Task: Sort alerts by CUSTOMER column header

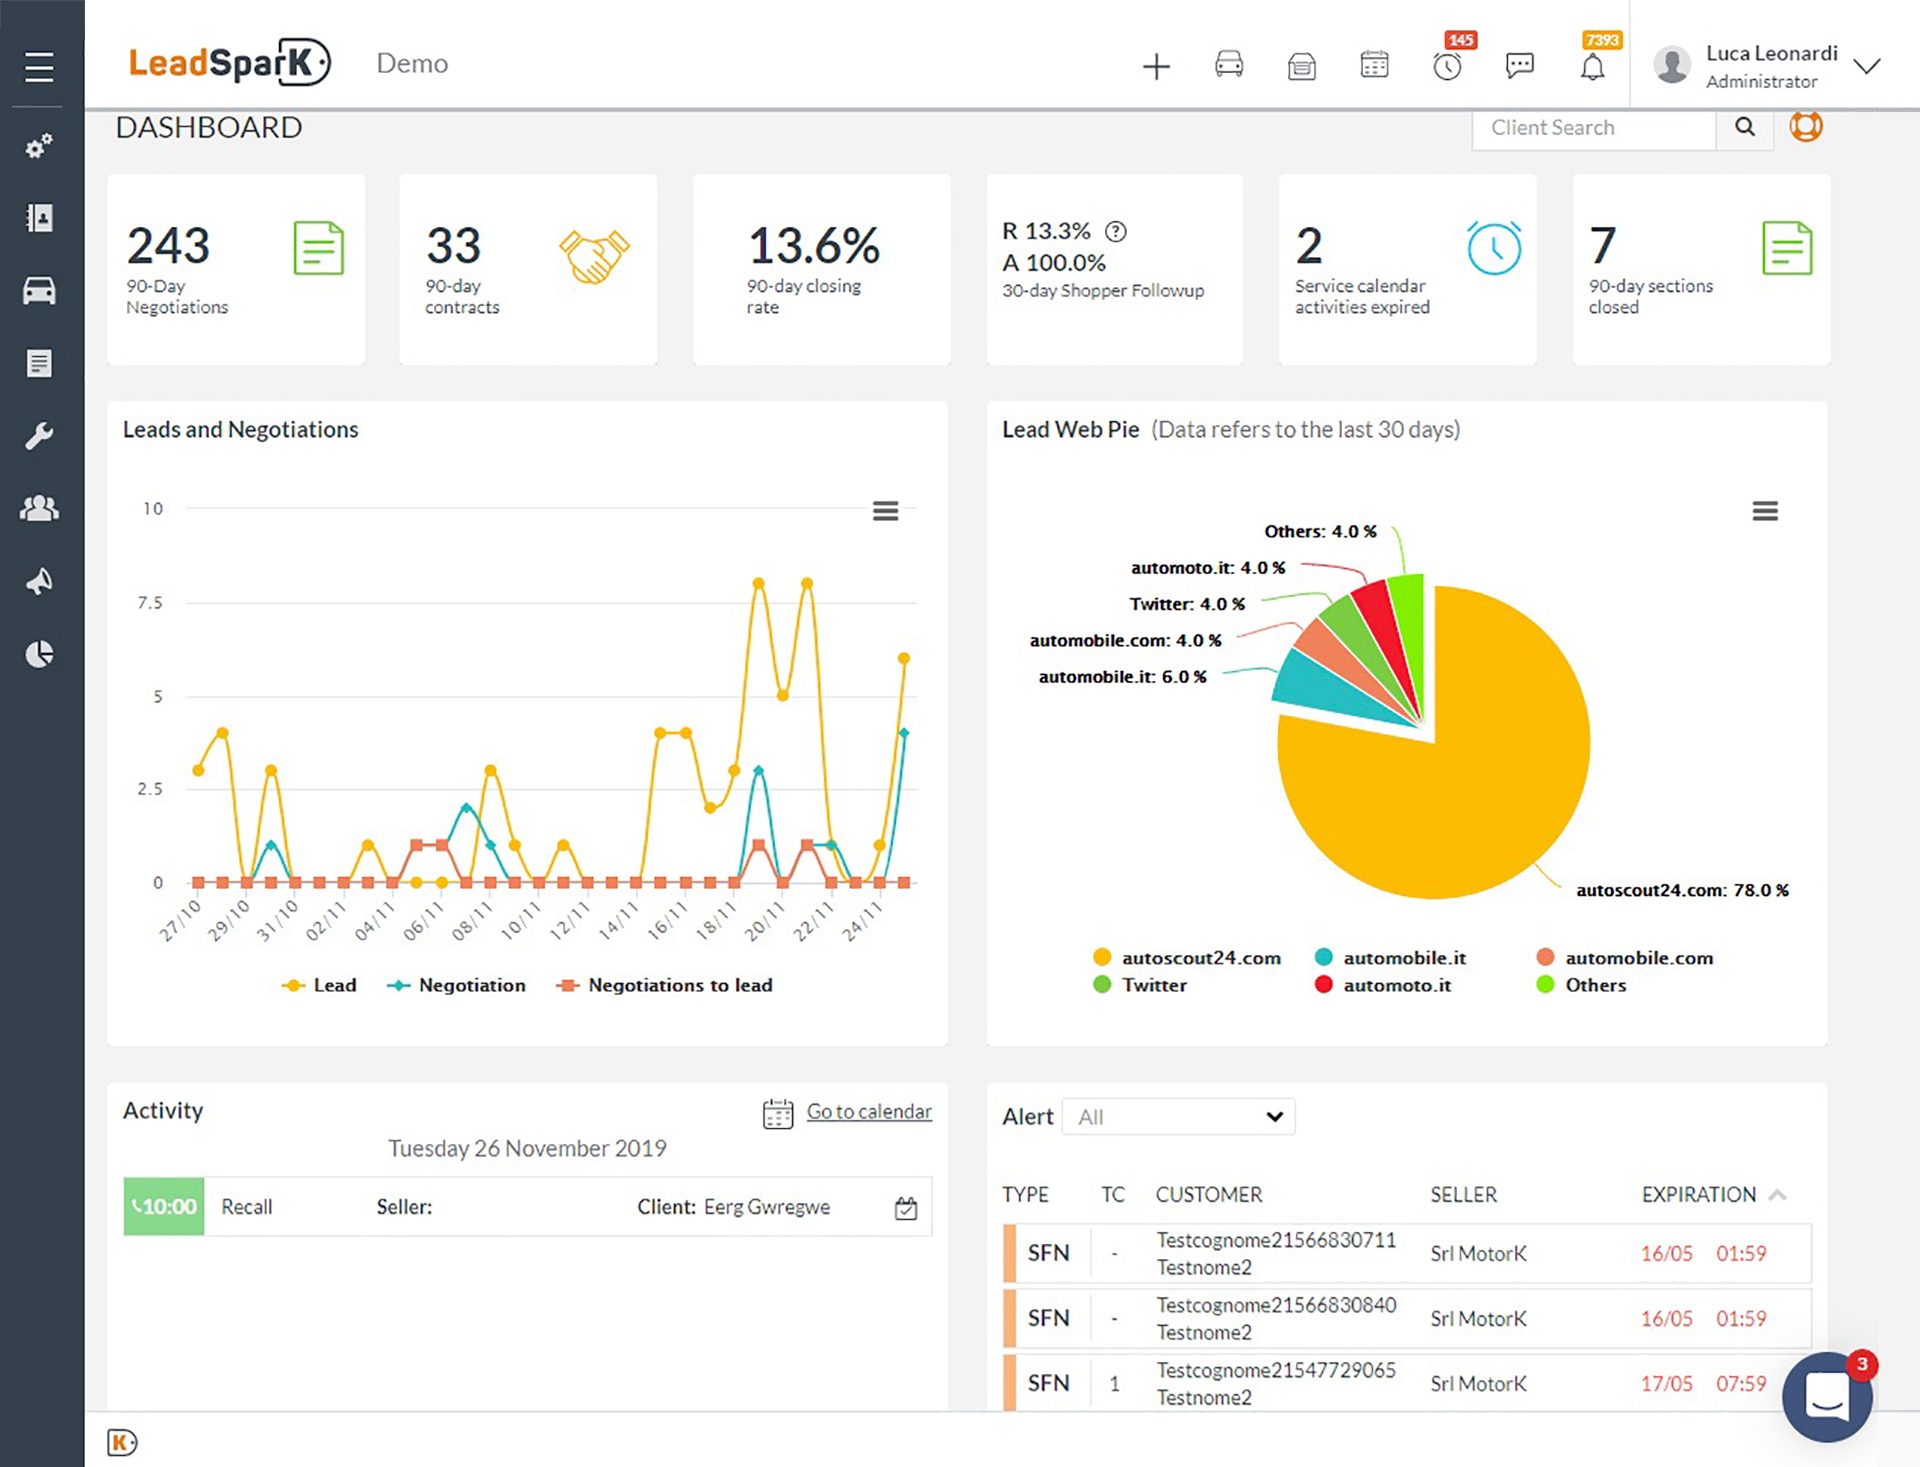Action: coord(1209,1195)
